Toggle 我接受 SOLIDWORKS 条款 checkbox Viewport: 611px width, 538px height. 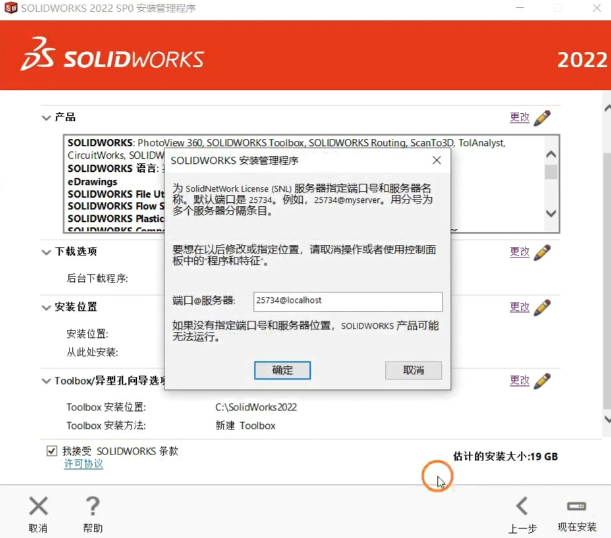[x=52, y=451]
